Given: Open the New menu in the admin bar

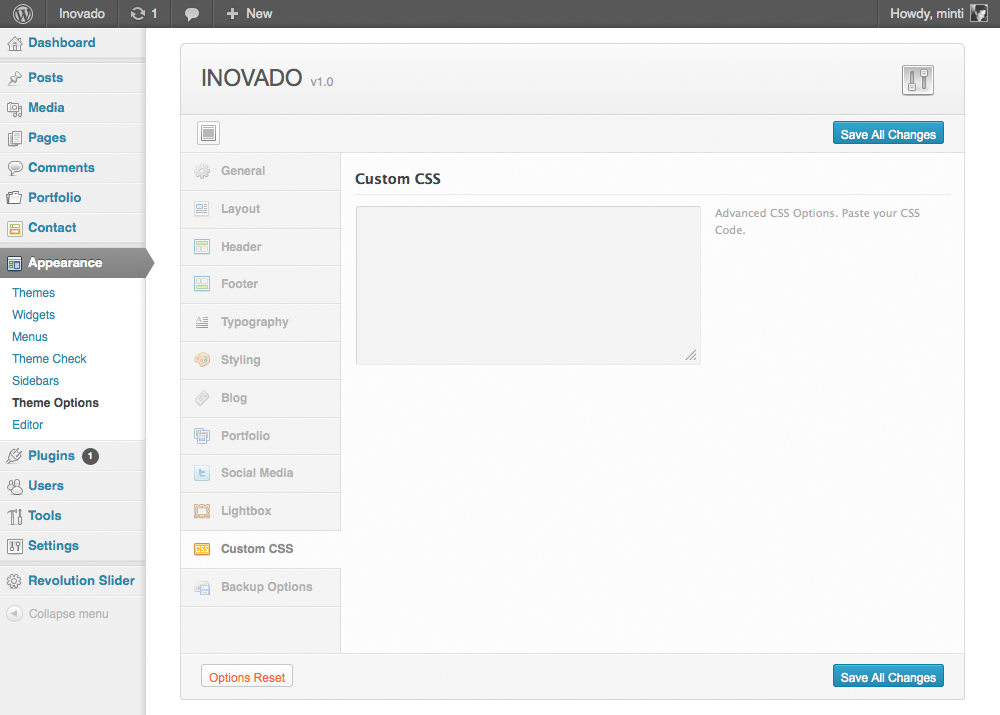Looking at the screenshot, I should [248, 13].
